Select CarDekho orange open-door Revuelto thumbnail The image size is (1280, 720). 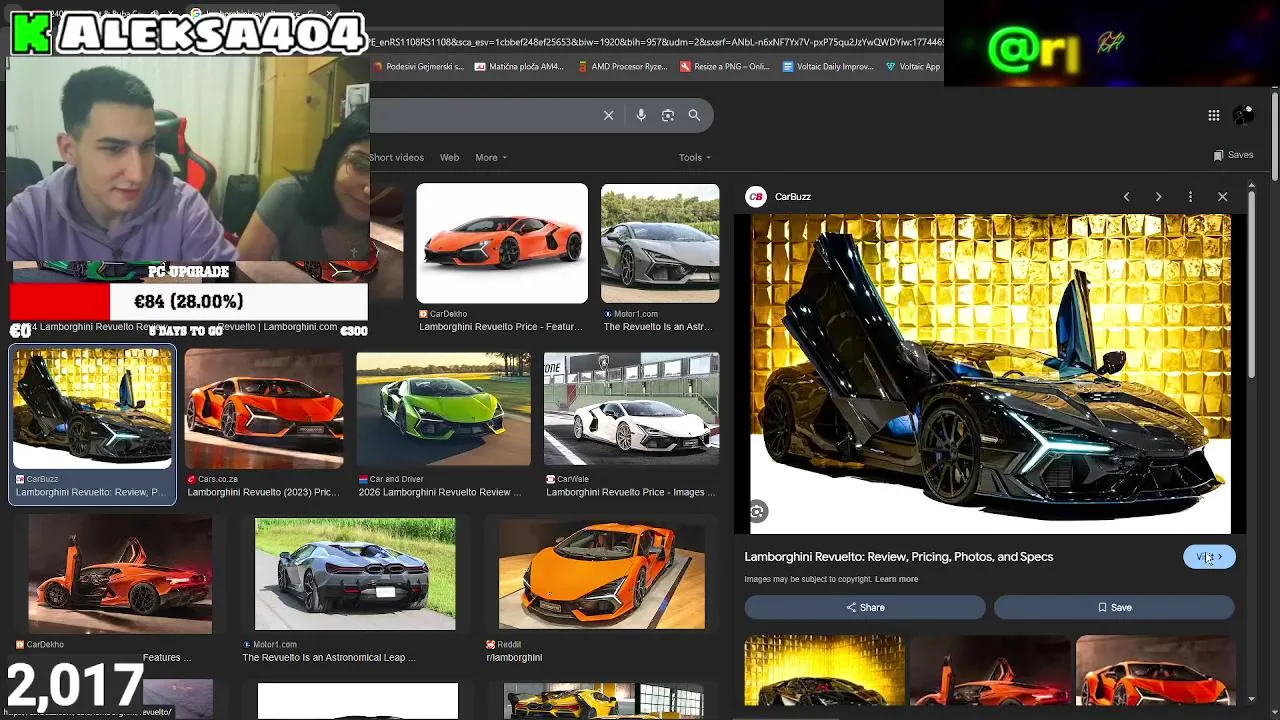(120, 575)
